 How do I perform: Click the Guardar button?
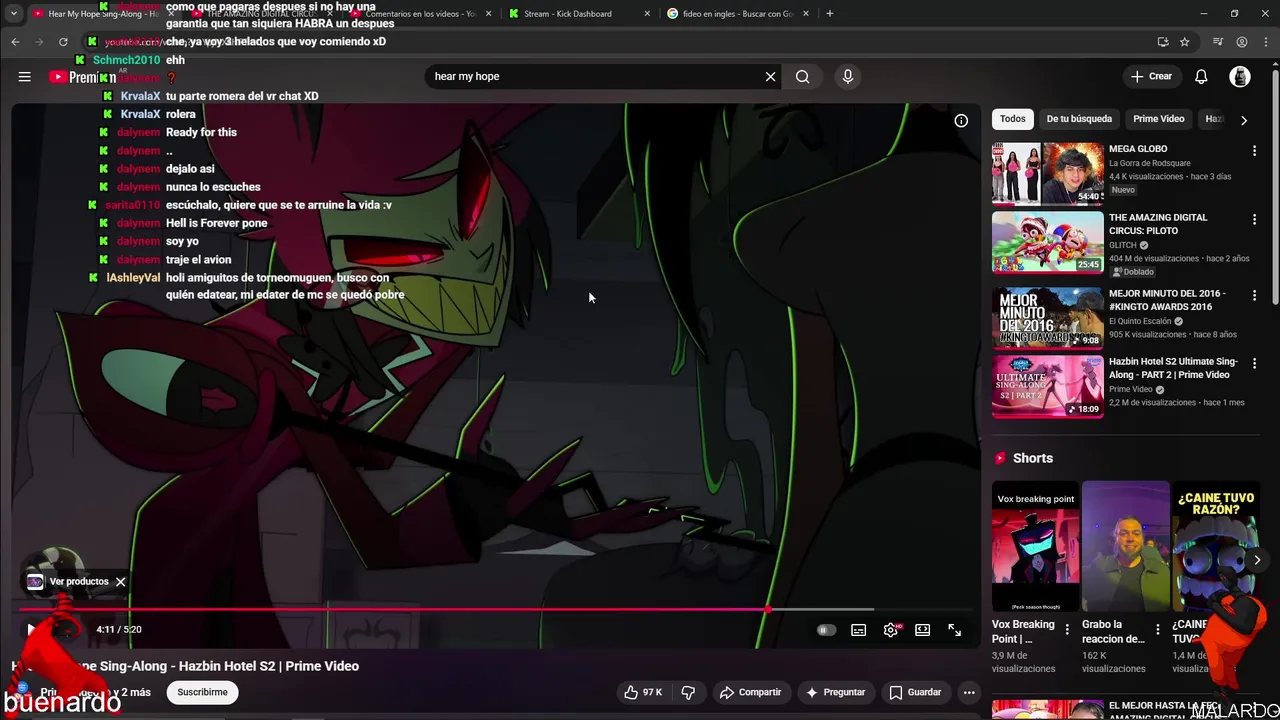916,692
